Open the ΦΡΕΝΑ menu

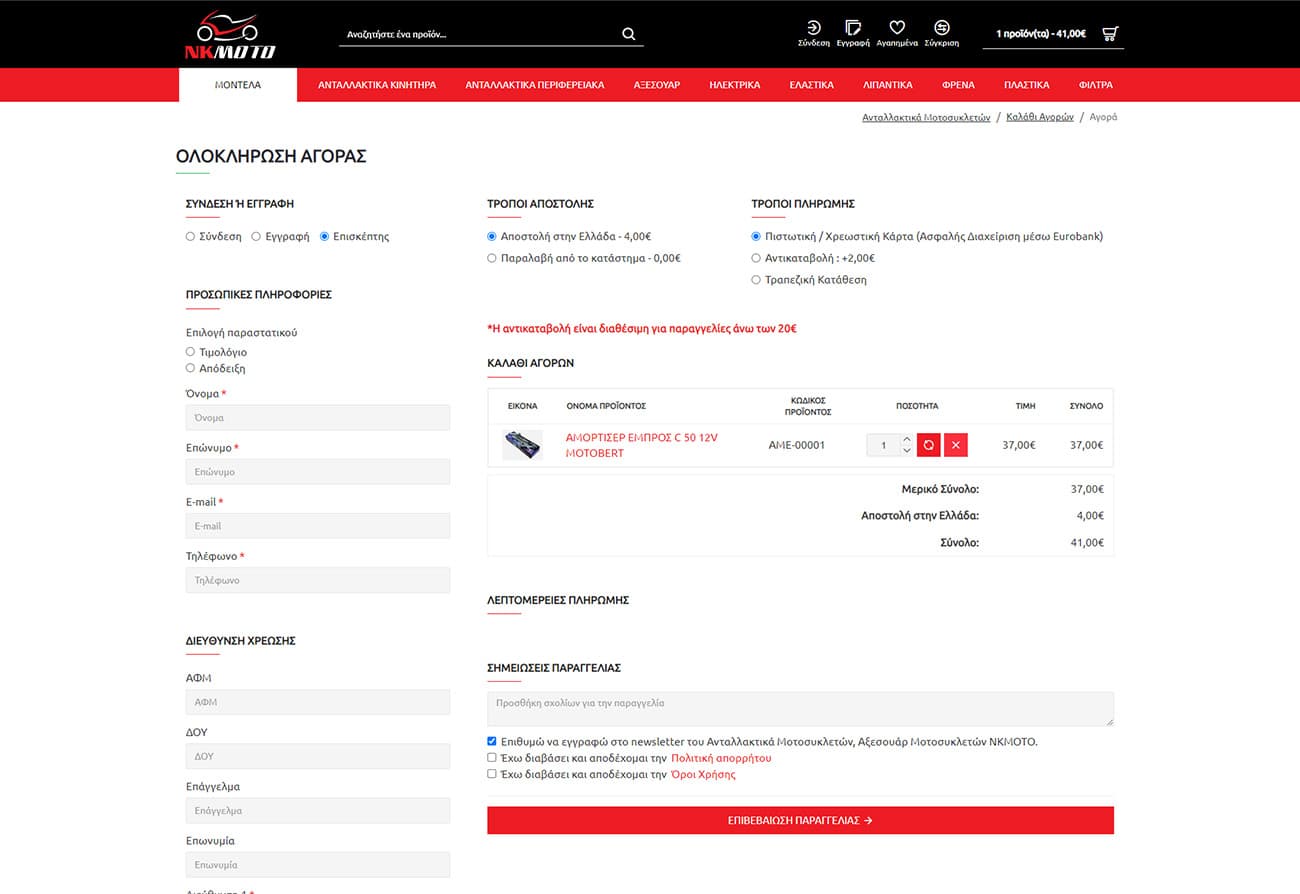click(959, 85)
